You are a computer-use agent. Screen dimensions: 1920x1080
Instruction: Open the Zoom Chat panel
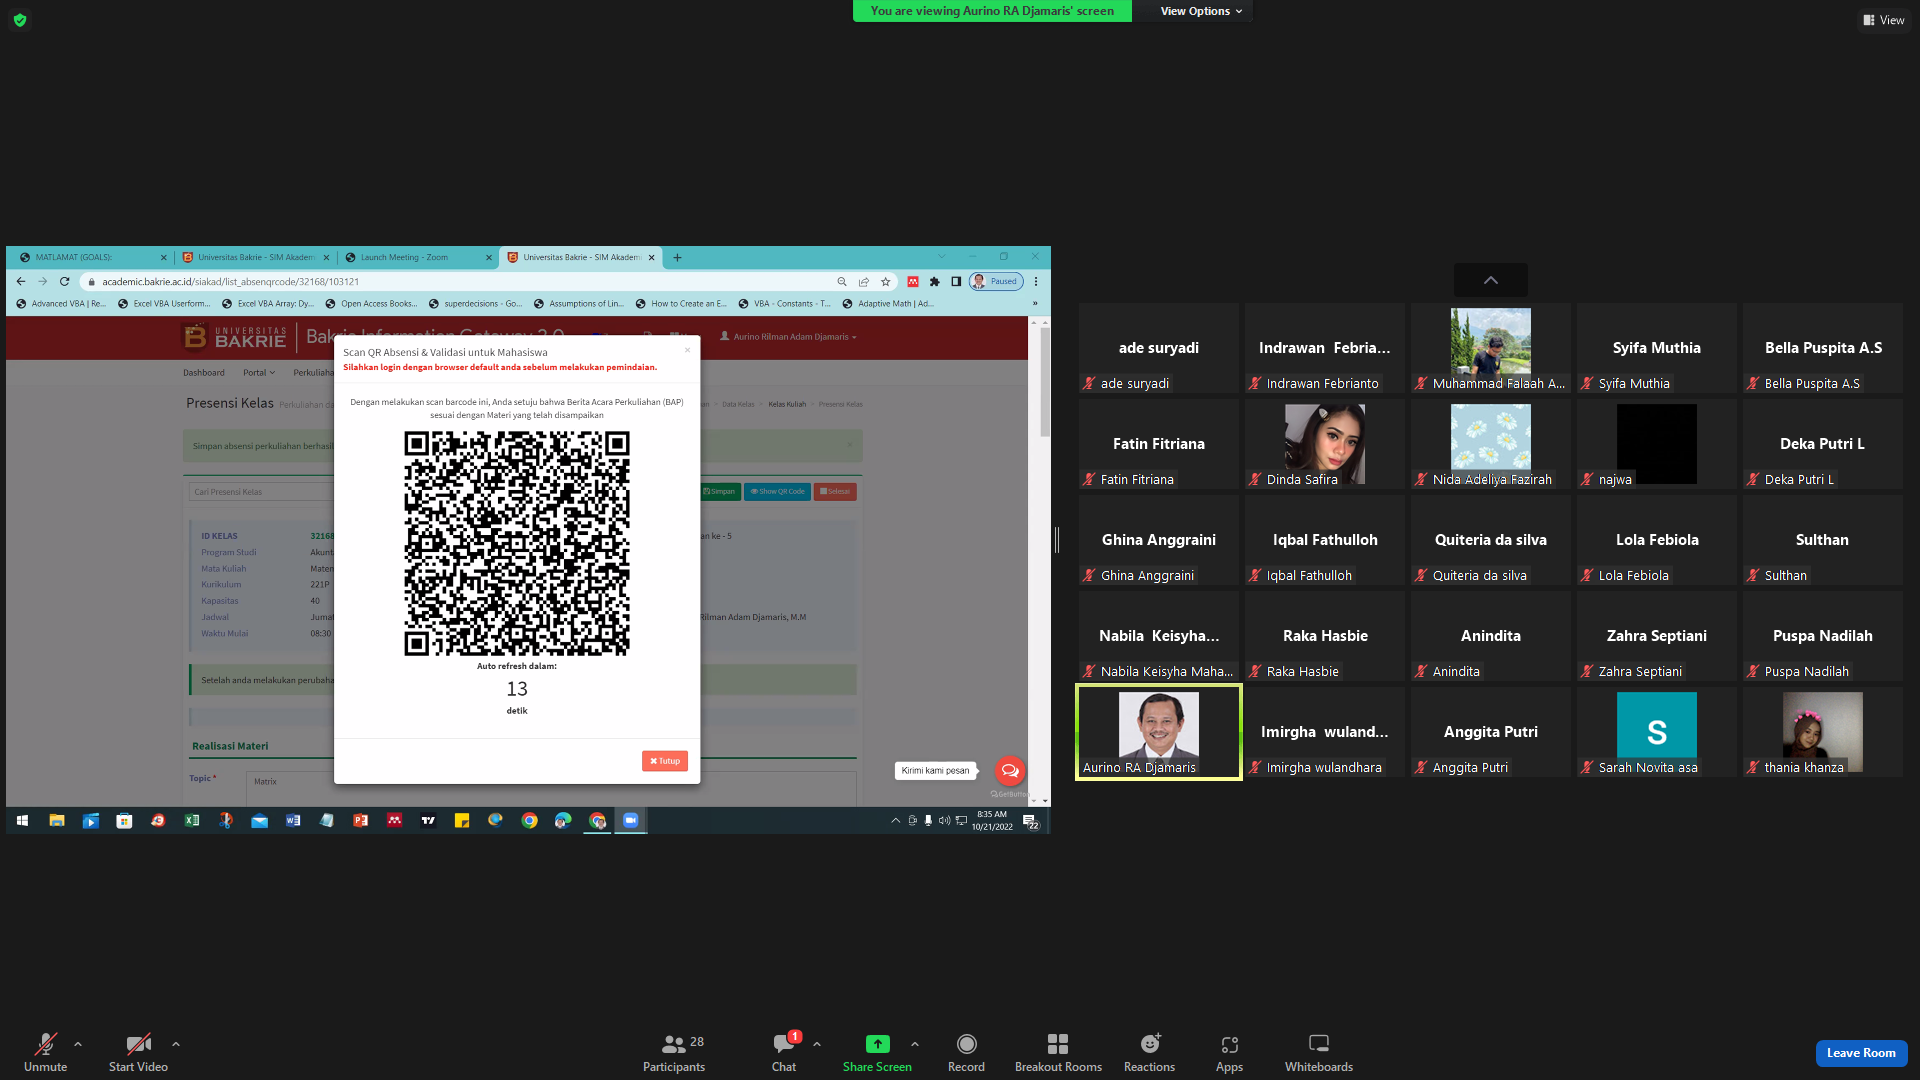tap(784, 1052)
